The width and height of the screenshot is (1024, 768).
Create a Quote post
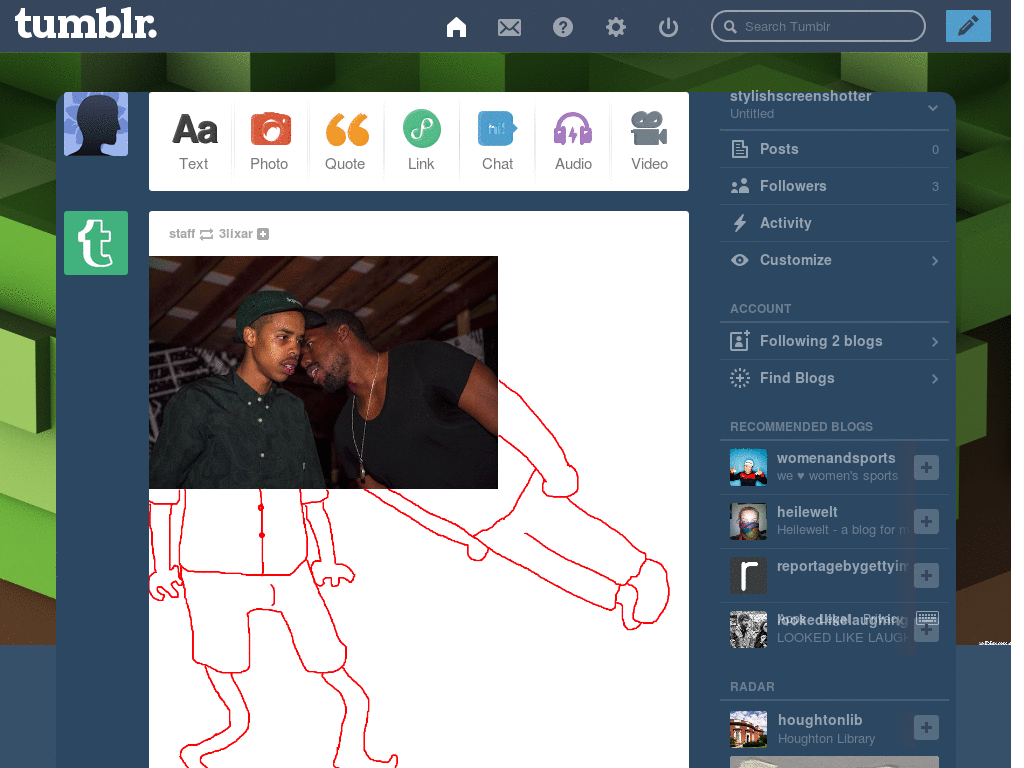[345, 140]
